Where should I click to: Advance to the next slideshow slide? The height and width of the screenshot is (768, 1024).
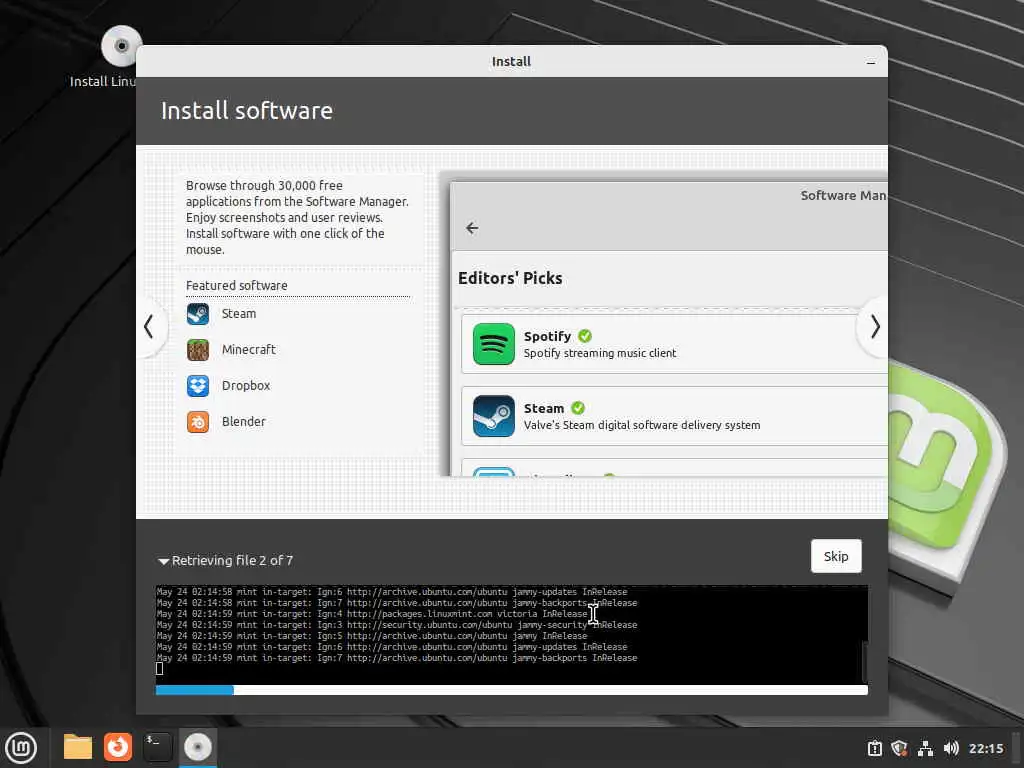(874, 327)
